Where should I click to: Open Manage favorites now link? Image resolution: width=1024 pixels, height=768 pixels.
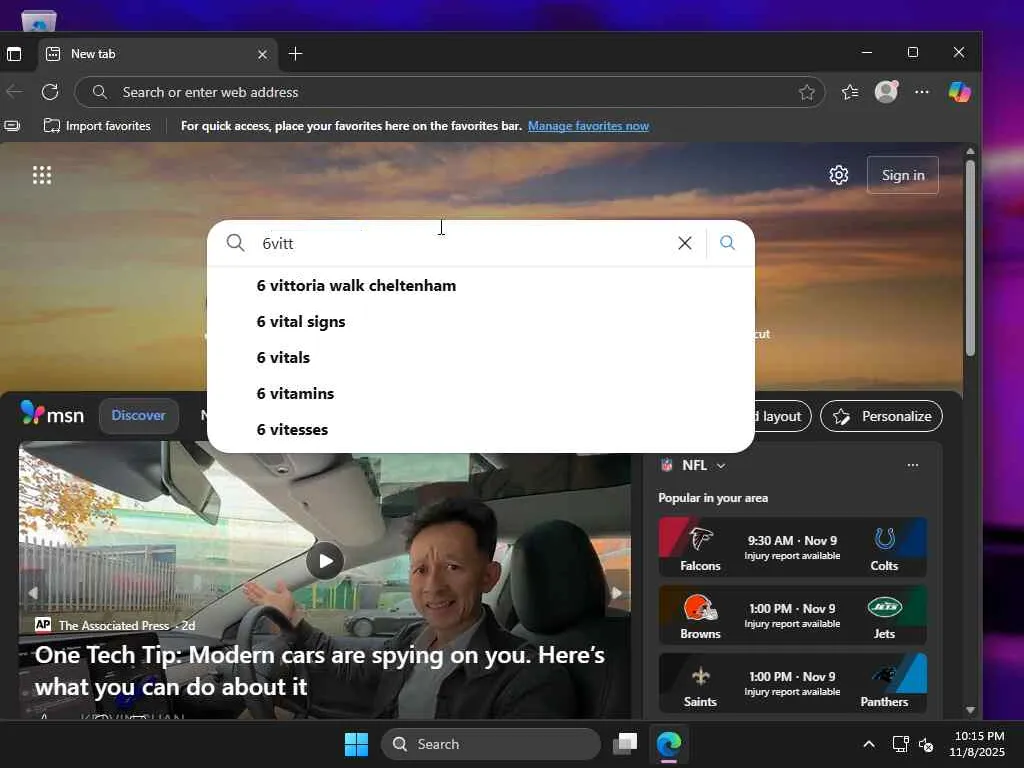pos(588,126)
